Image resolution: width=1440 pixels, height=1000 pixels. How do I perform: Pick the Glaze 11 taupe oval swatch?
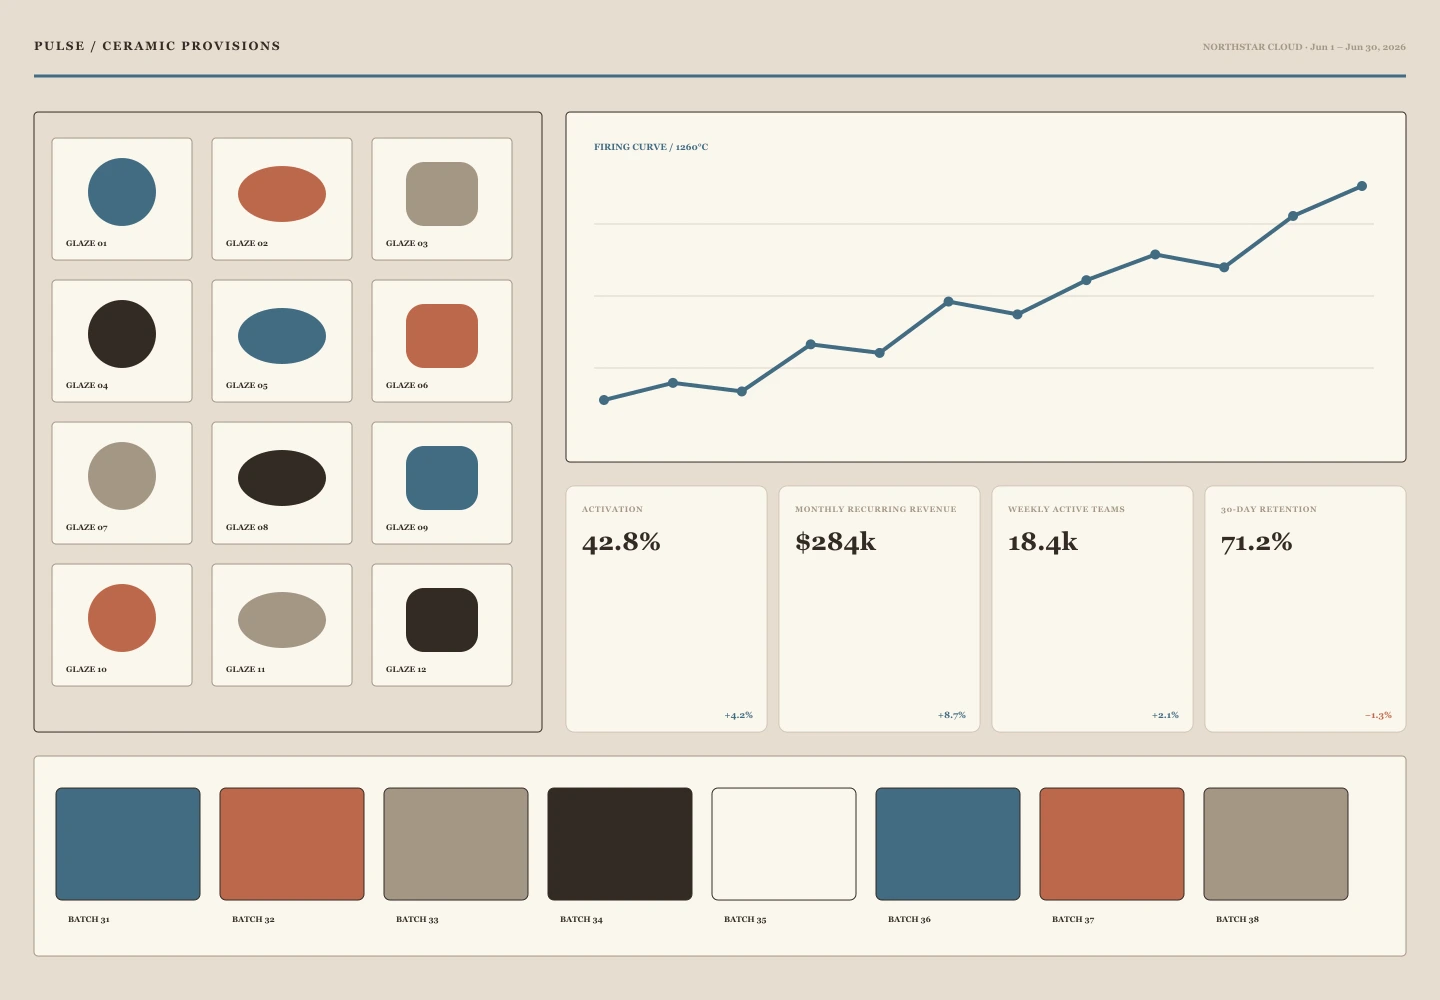[x=282, y=620]
